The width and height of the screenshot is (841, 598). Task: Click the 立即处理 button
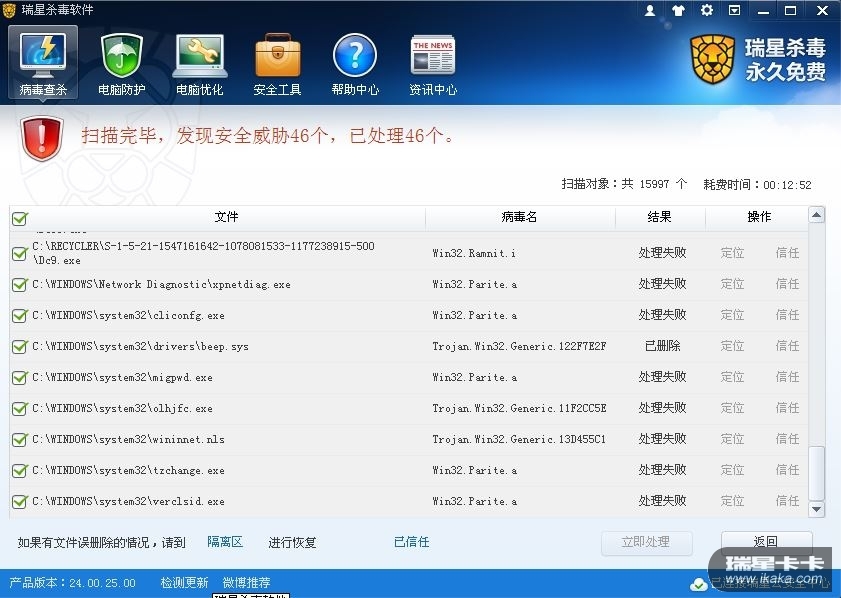pos(646,542)
